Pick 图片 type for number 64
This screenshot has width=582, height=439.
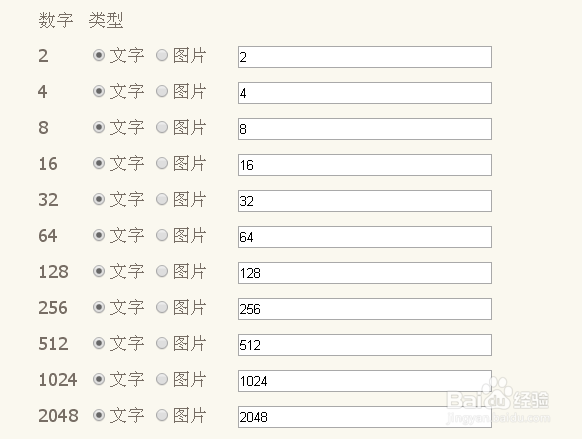coord(162,236)
